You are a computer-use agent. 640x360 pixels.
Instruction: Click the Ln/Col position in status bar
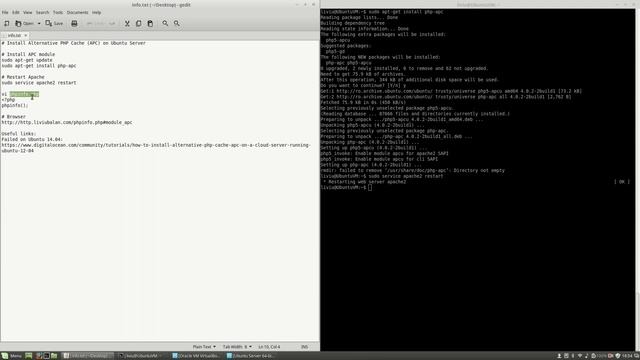269,347
